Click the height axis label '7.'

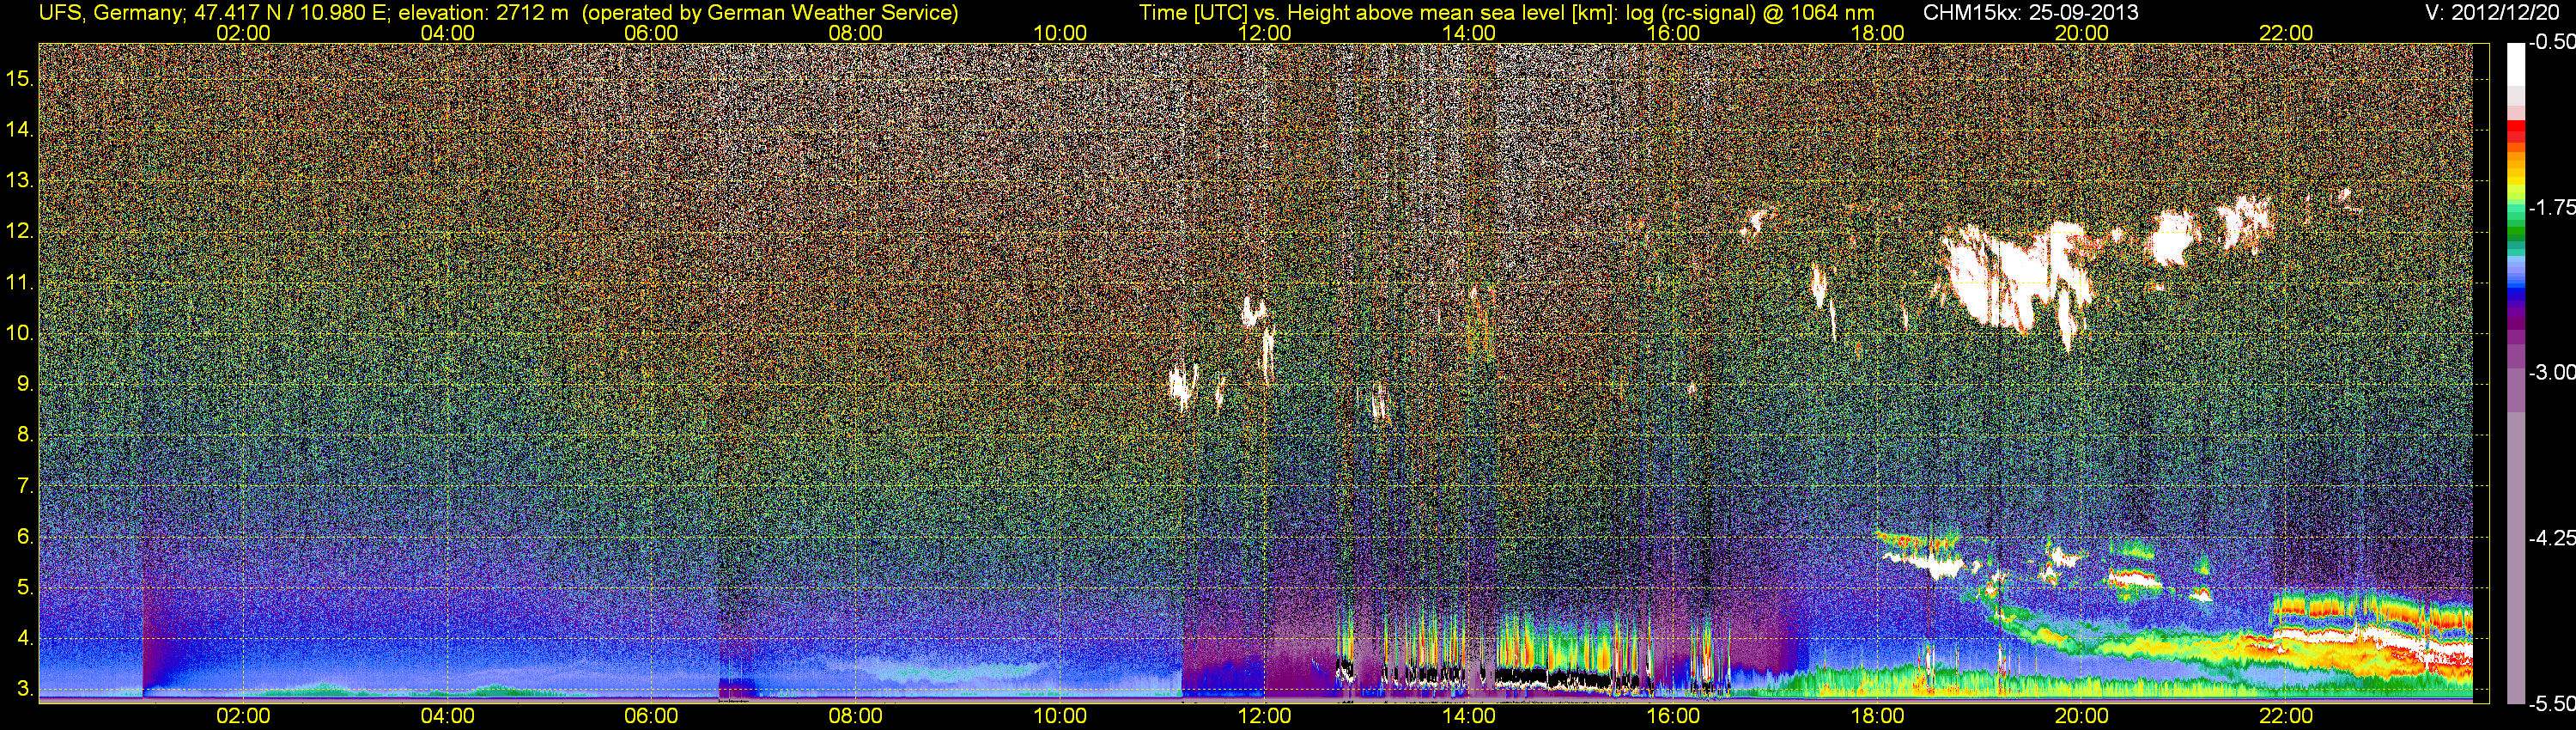25,486
